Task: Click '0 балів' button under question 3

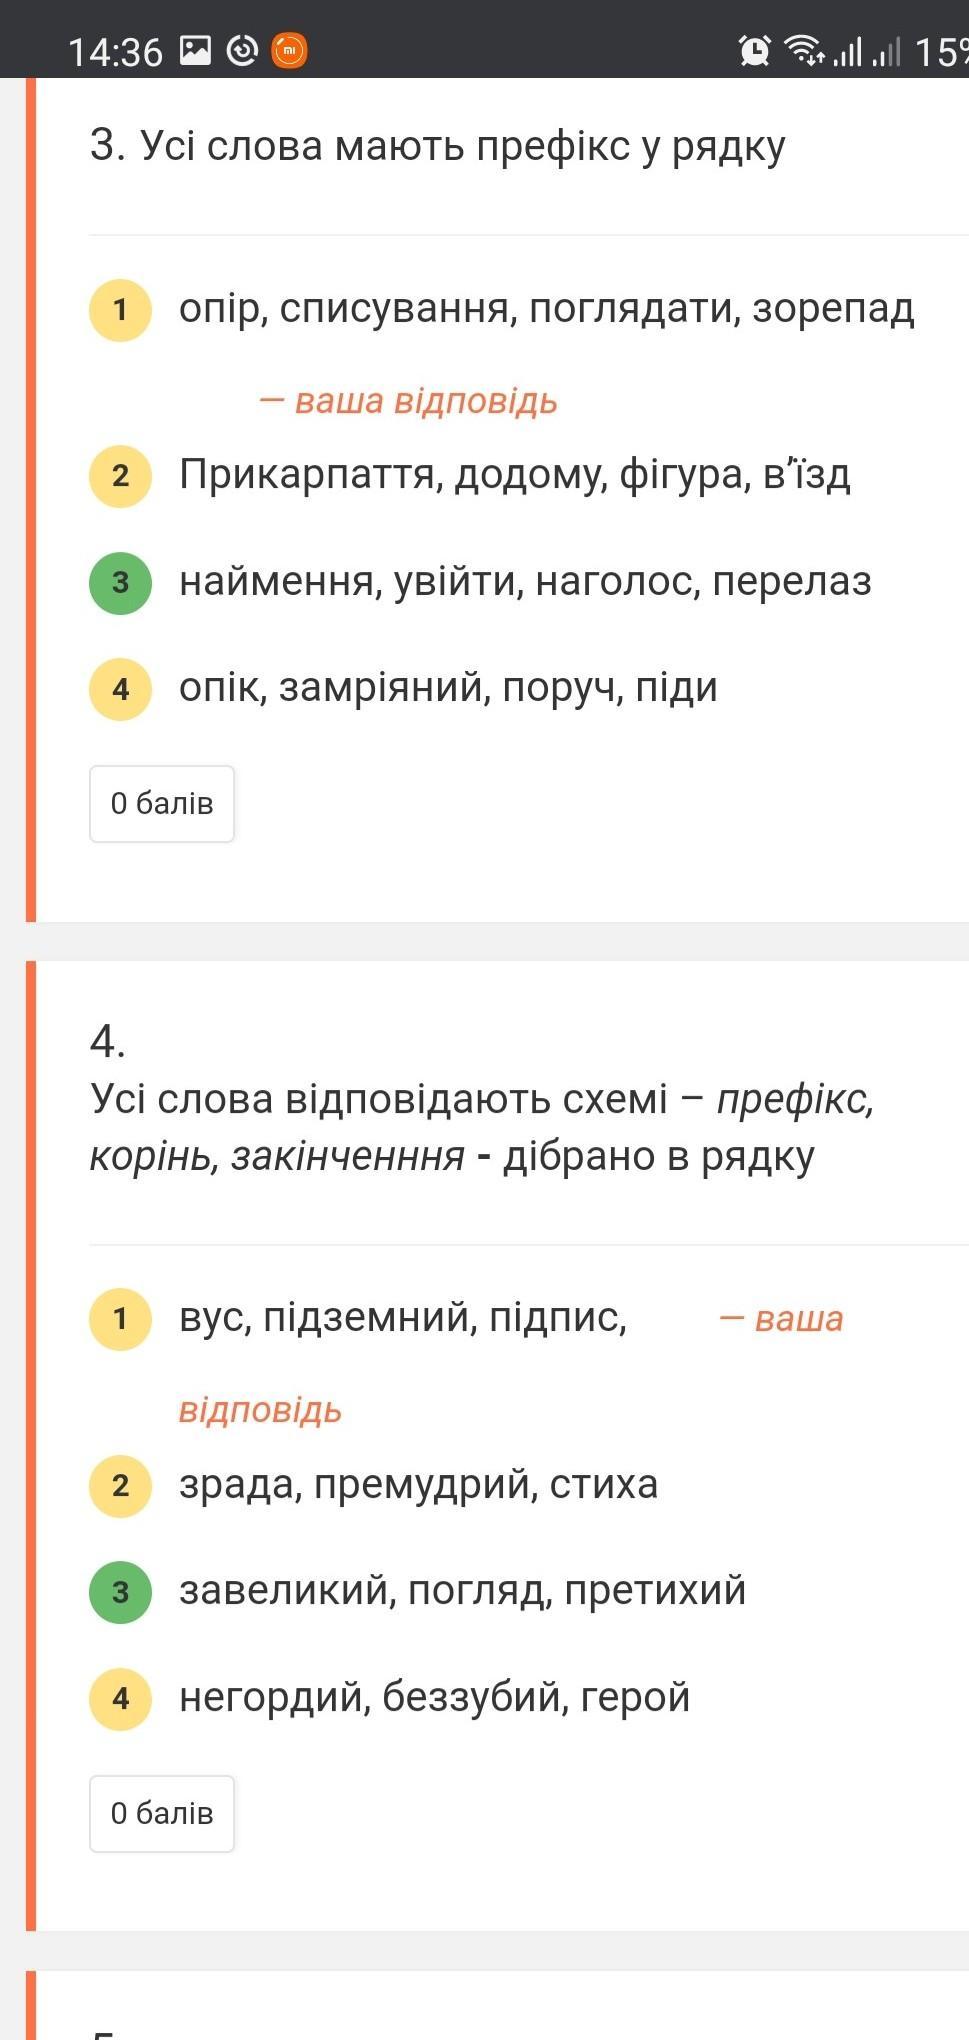Action: [x=162, y=804]
